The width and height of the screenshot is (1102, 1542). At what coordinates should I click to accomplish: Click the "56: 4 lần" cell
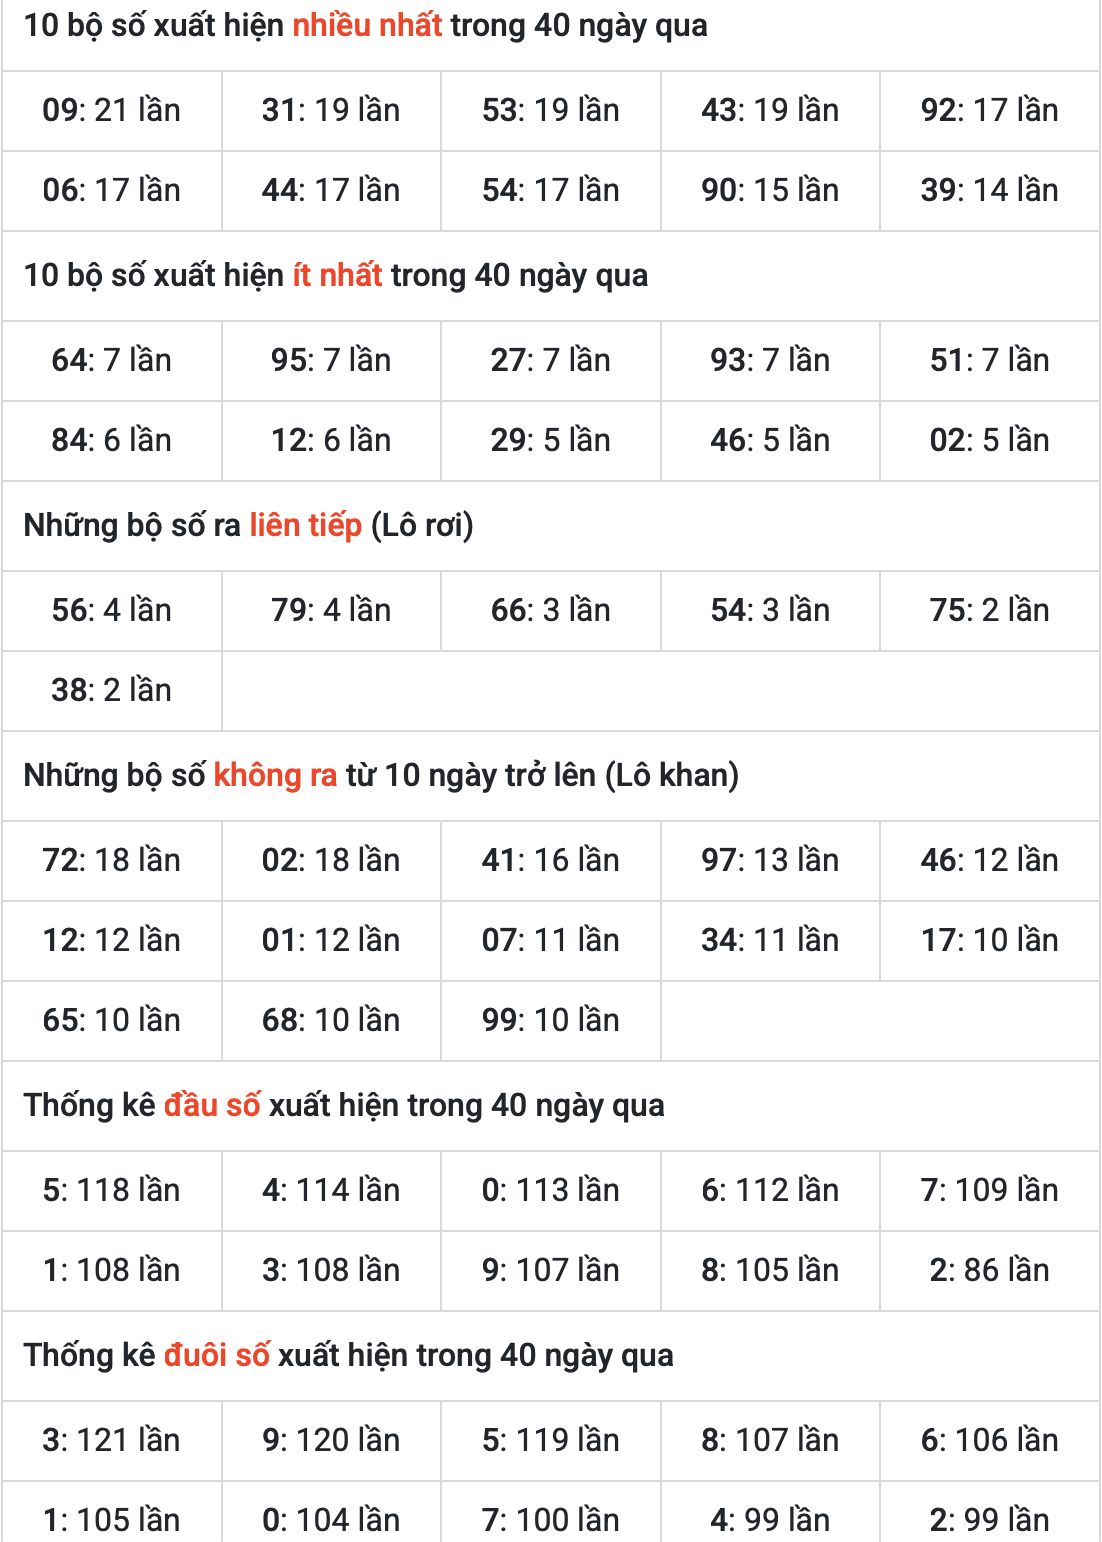[111, 610]
